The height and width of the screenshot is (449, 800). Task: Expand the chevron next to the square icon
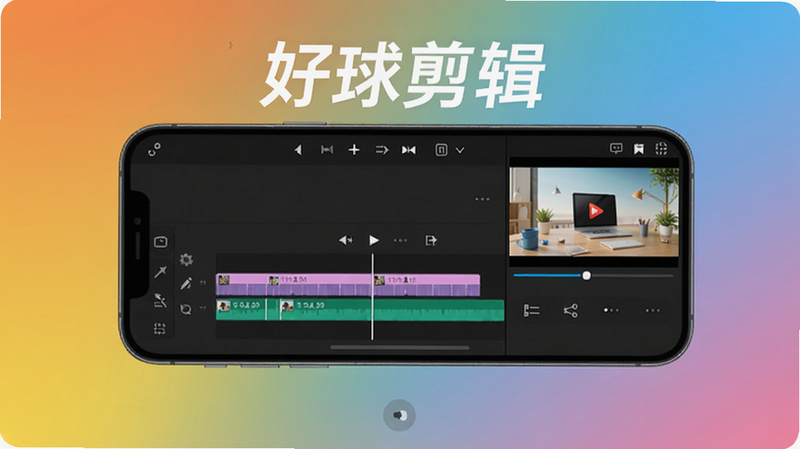pyautogui.click(x=460, y=150)
